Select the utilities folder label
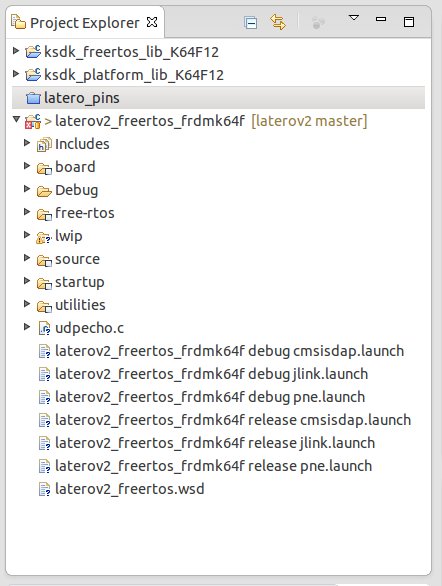The width and height of the screenshot is (442, 586). [80, 305]
